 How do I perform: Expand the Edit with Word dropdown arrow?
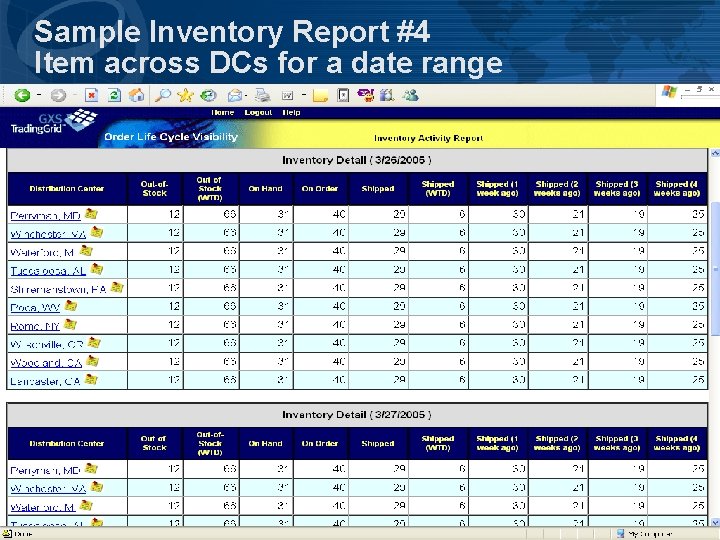[304, 96]
